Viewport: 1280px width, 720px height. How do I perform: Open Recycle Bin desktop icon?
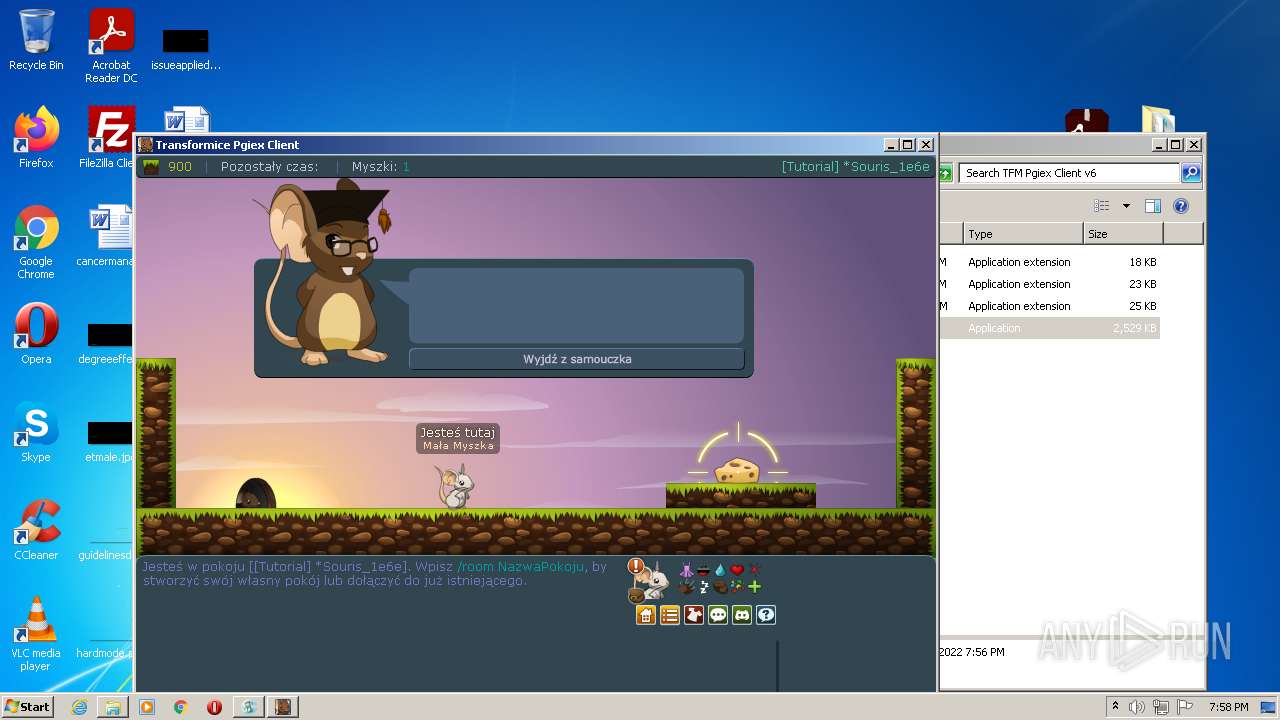point(36,41)
